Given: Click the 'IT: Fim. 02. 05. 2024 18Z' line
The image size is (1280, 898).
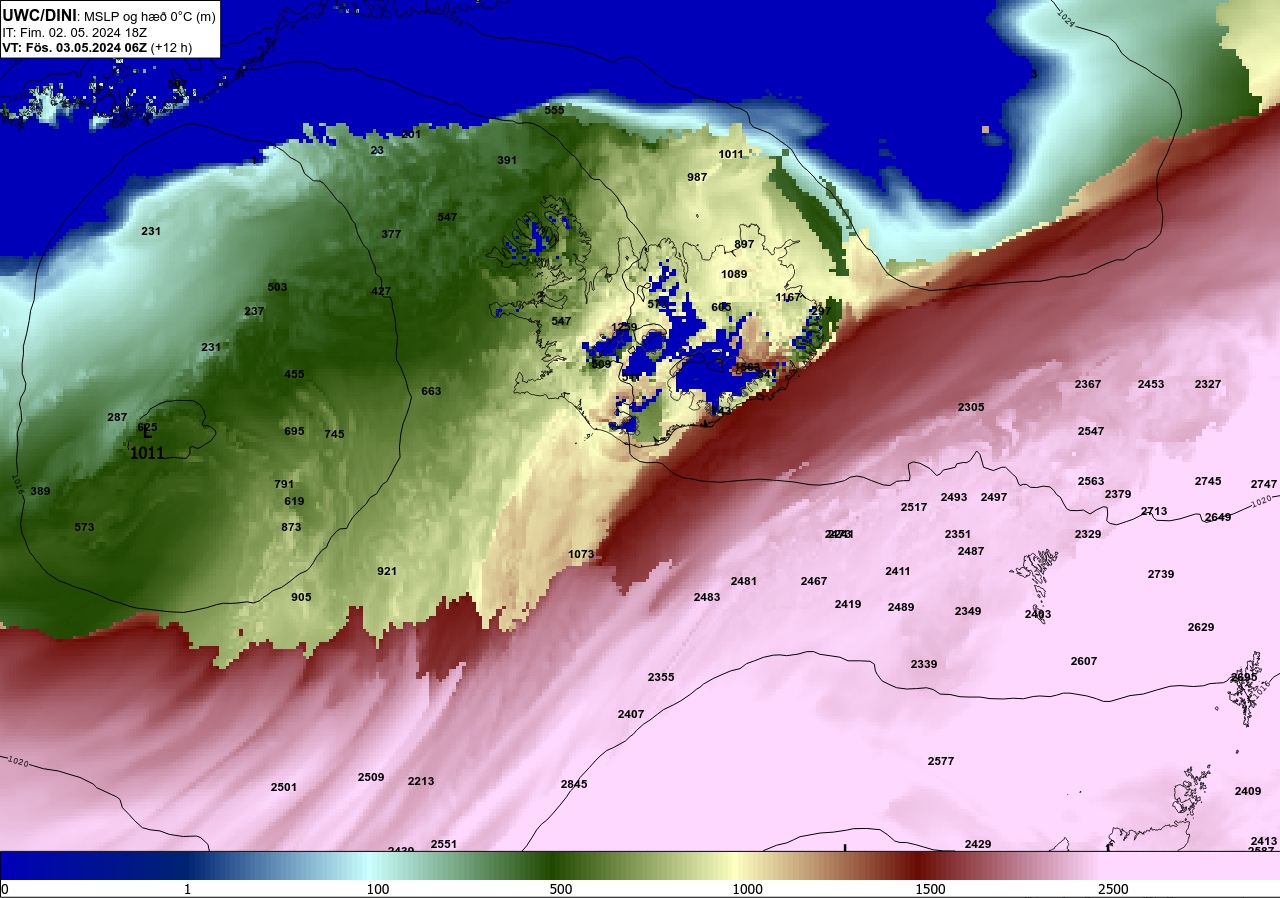Looking at the screenshot, I should pyautogui.click(x=75, y=32).
